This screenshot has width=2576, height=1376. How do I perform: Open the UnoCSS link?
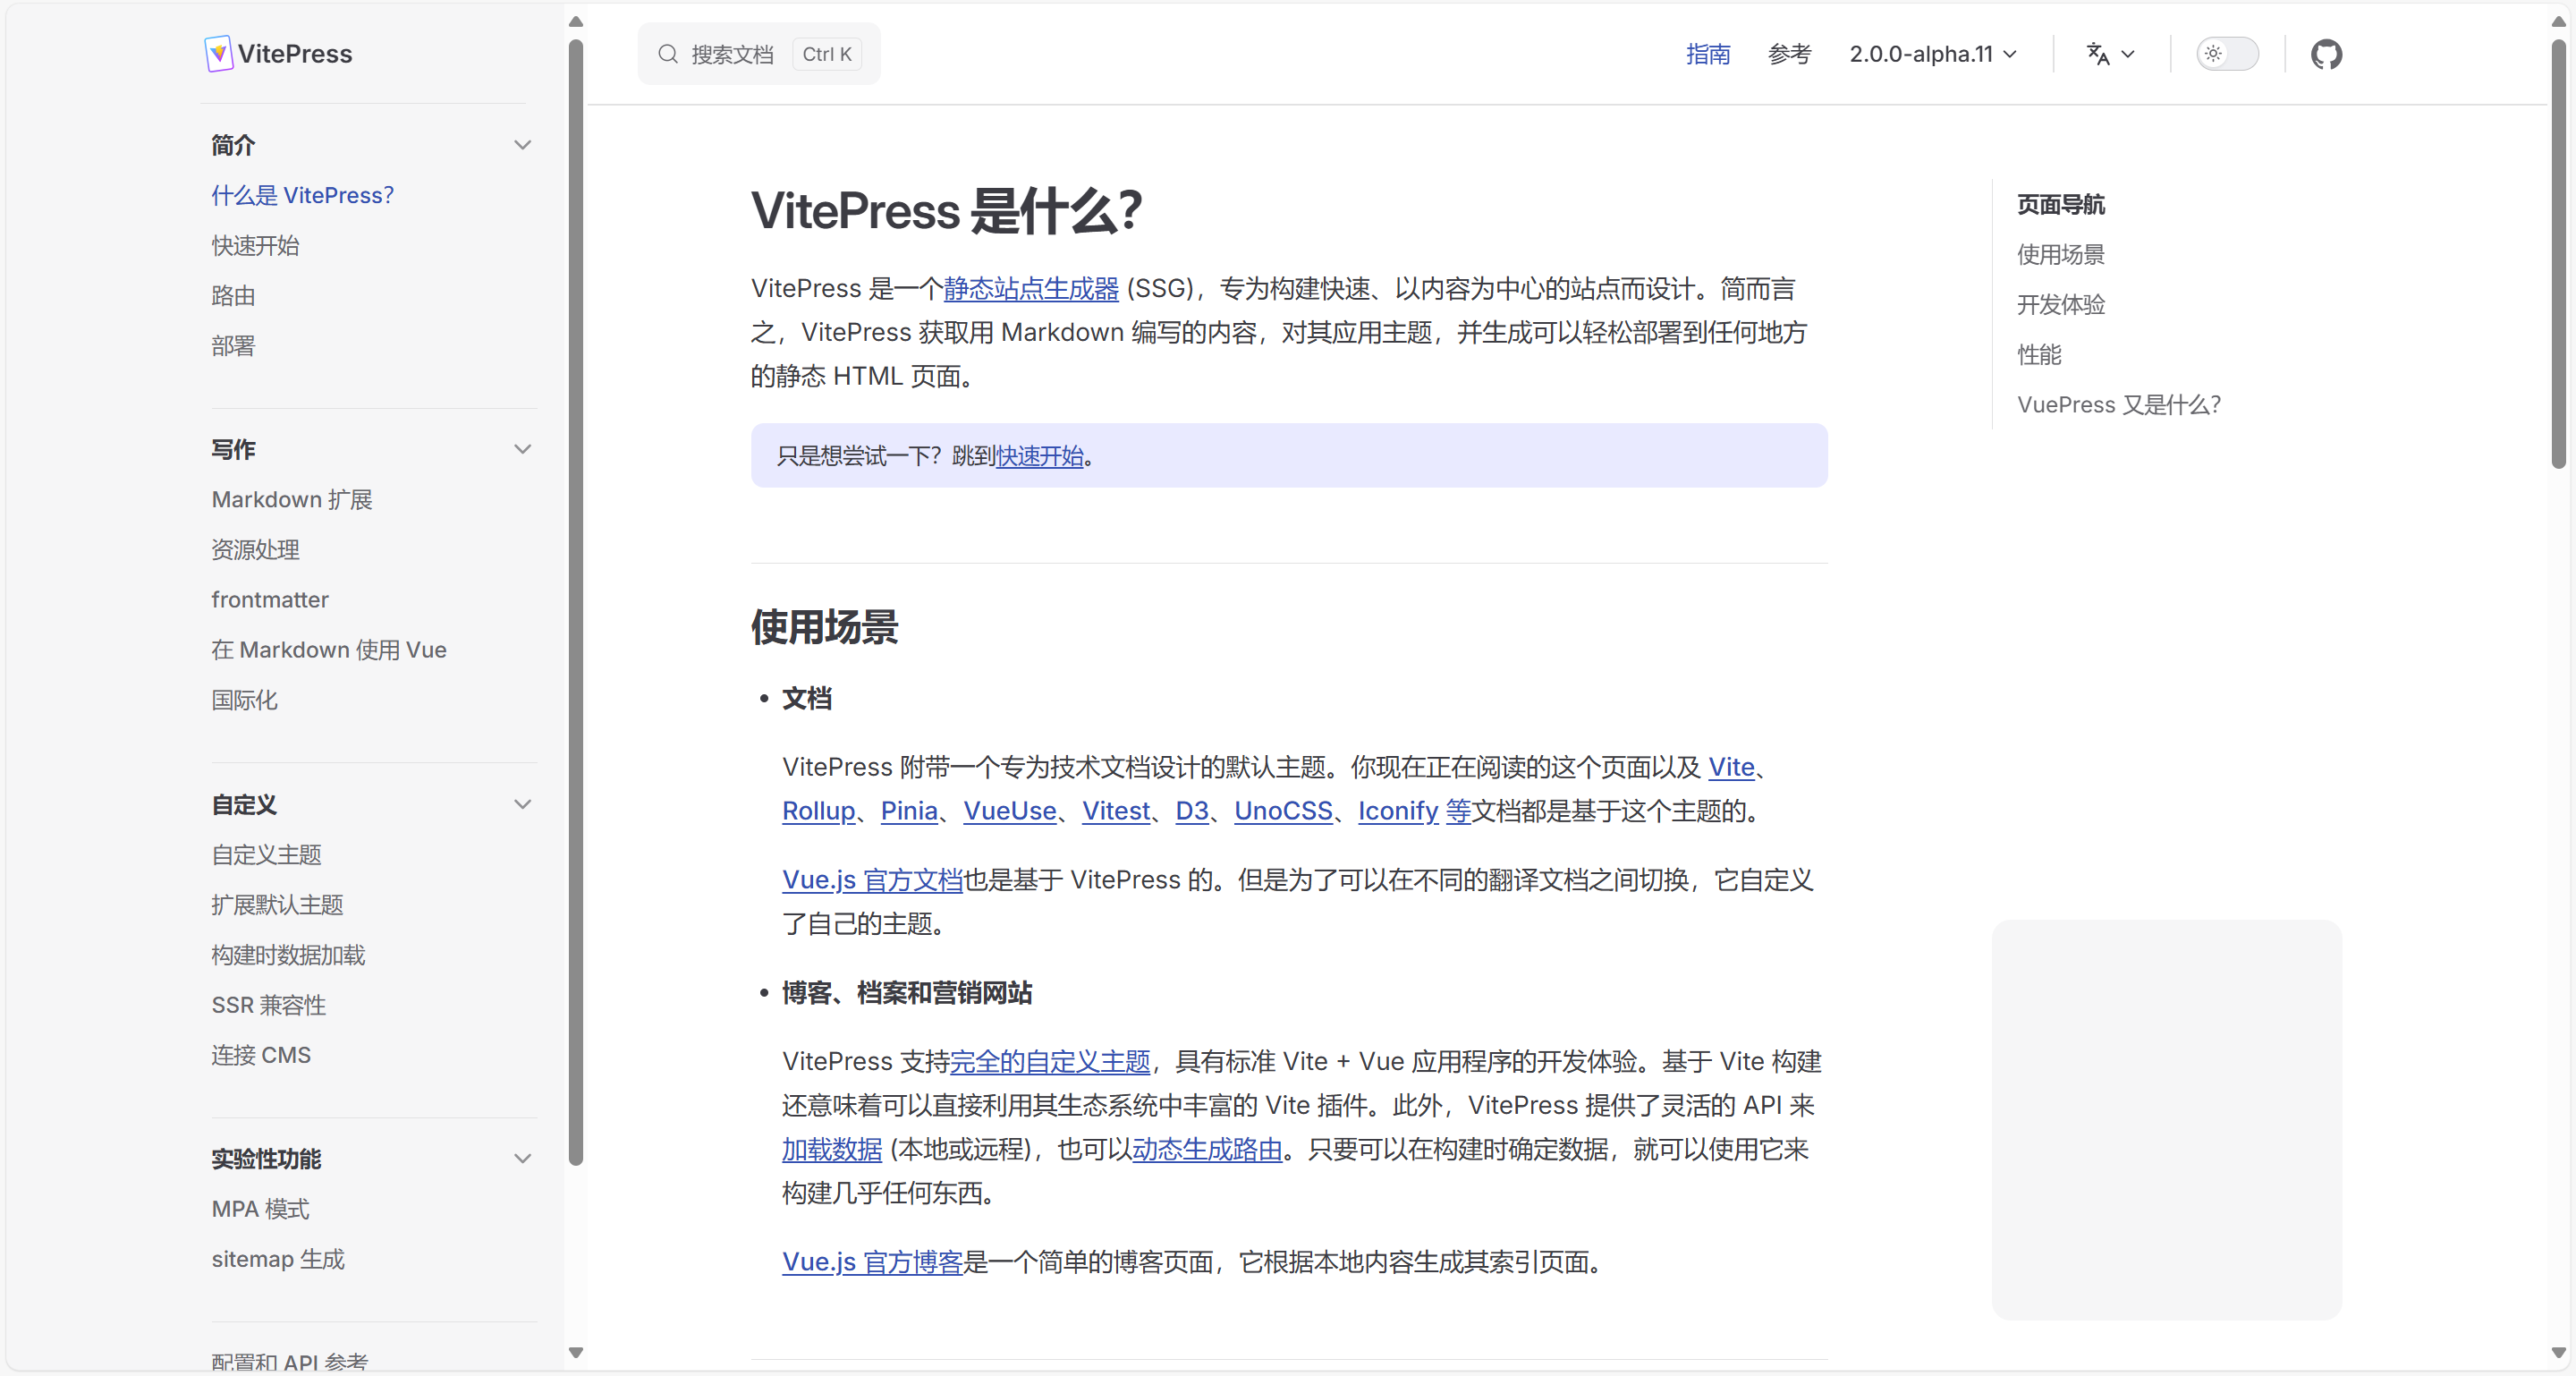click(x=1283, y=811)
